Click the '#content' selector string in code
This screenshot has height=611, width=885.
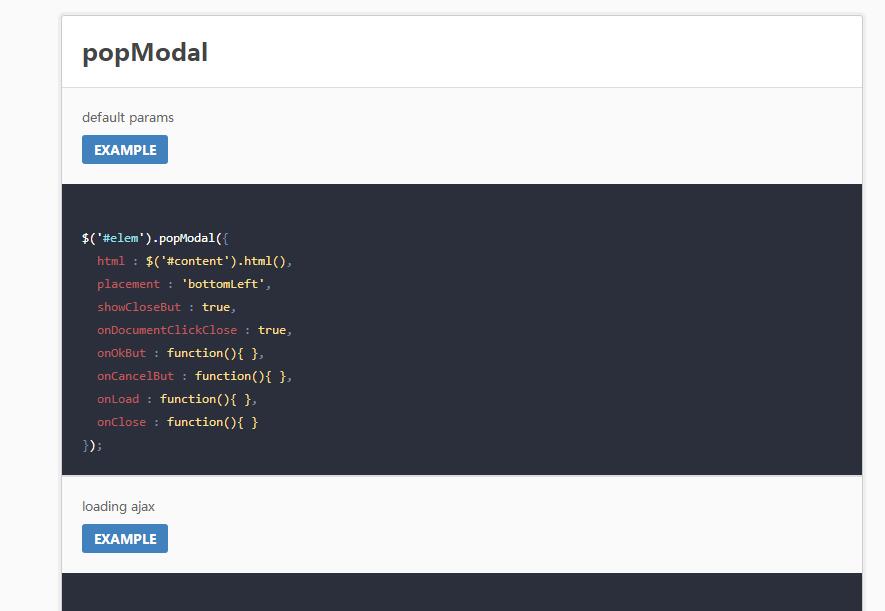coord(198,261)
